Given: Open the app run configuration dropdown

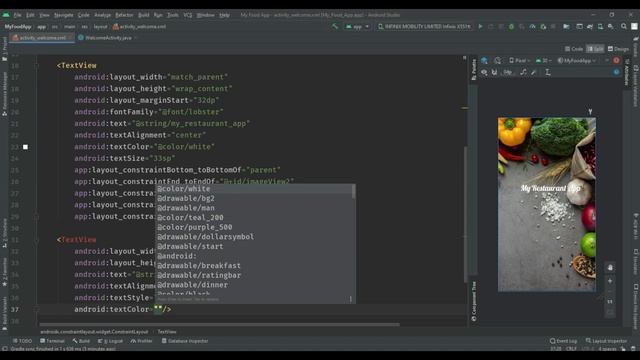Looking at the screenshot, I should [x=357, y=27].
